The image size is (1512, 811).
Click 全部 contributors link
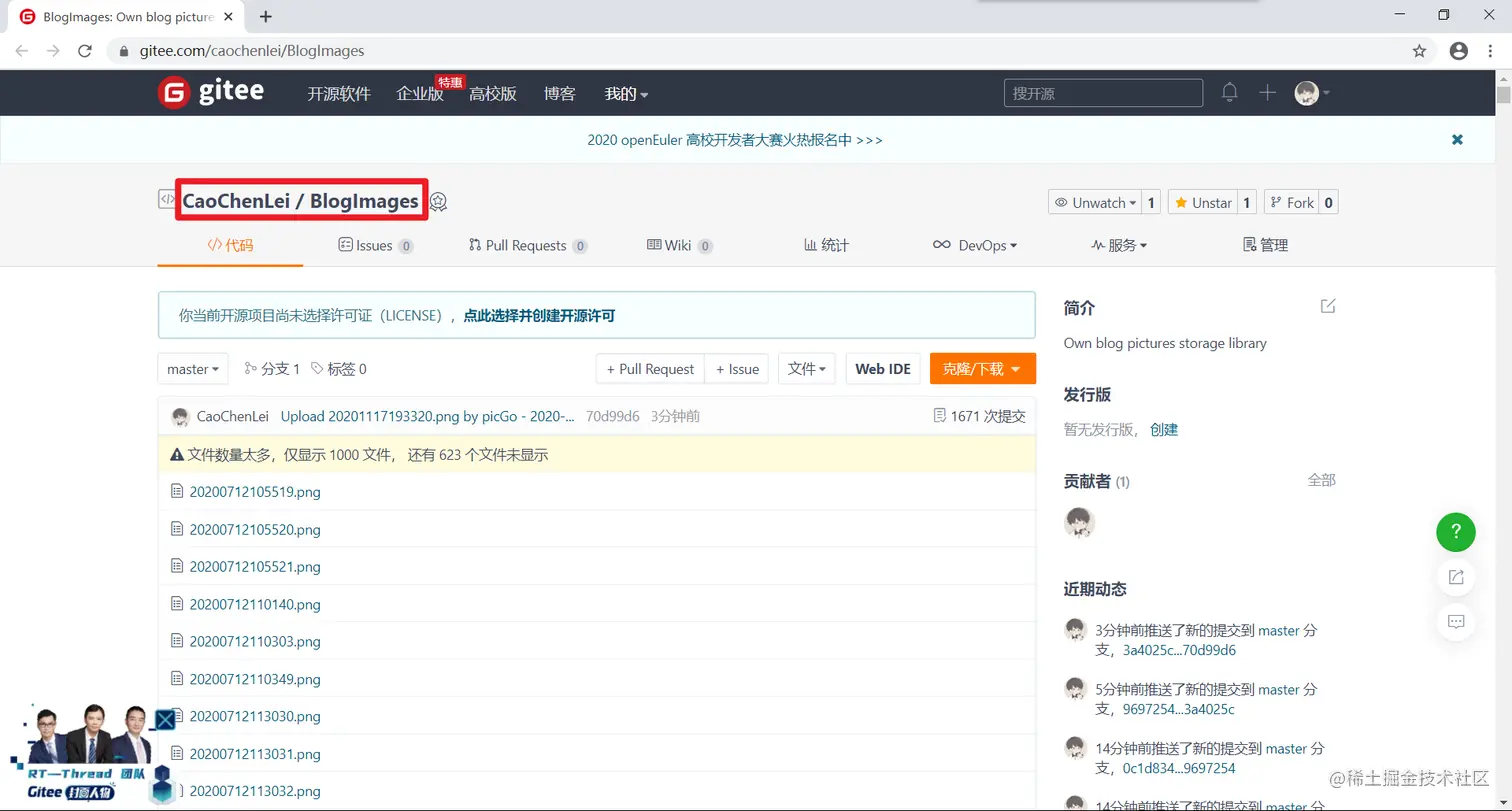1321,480
